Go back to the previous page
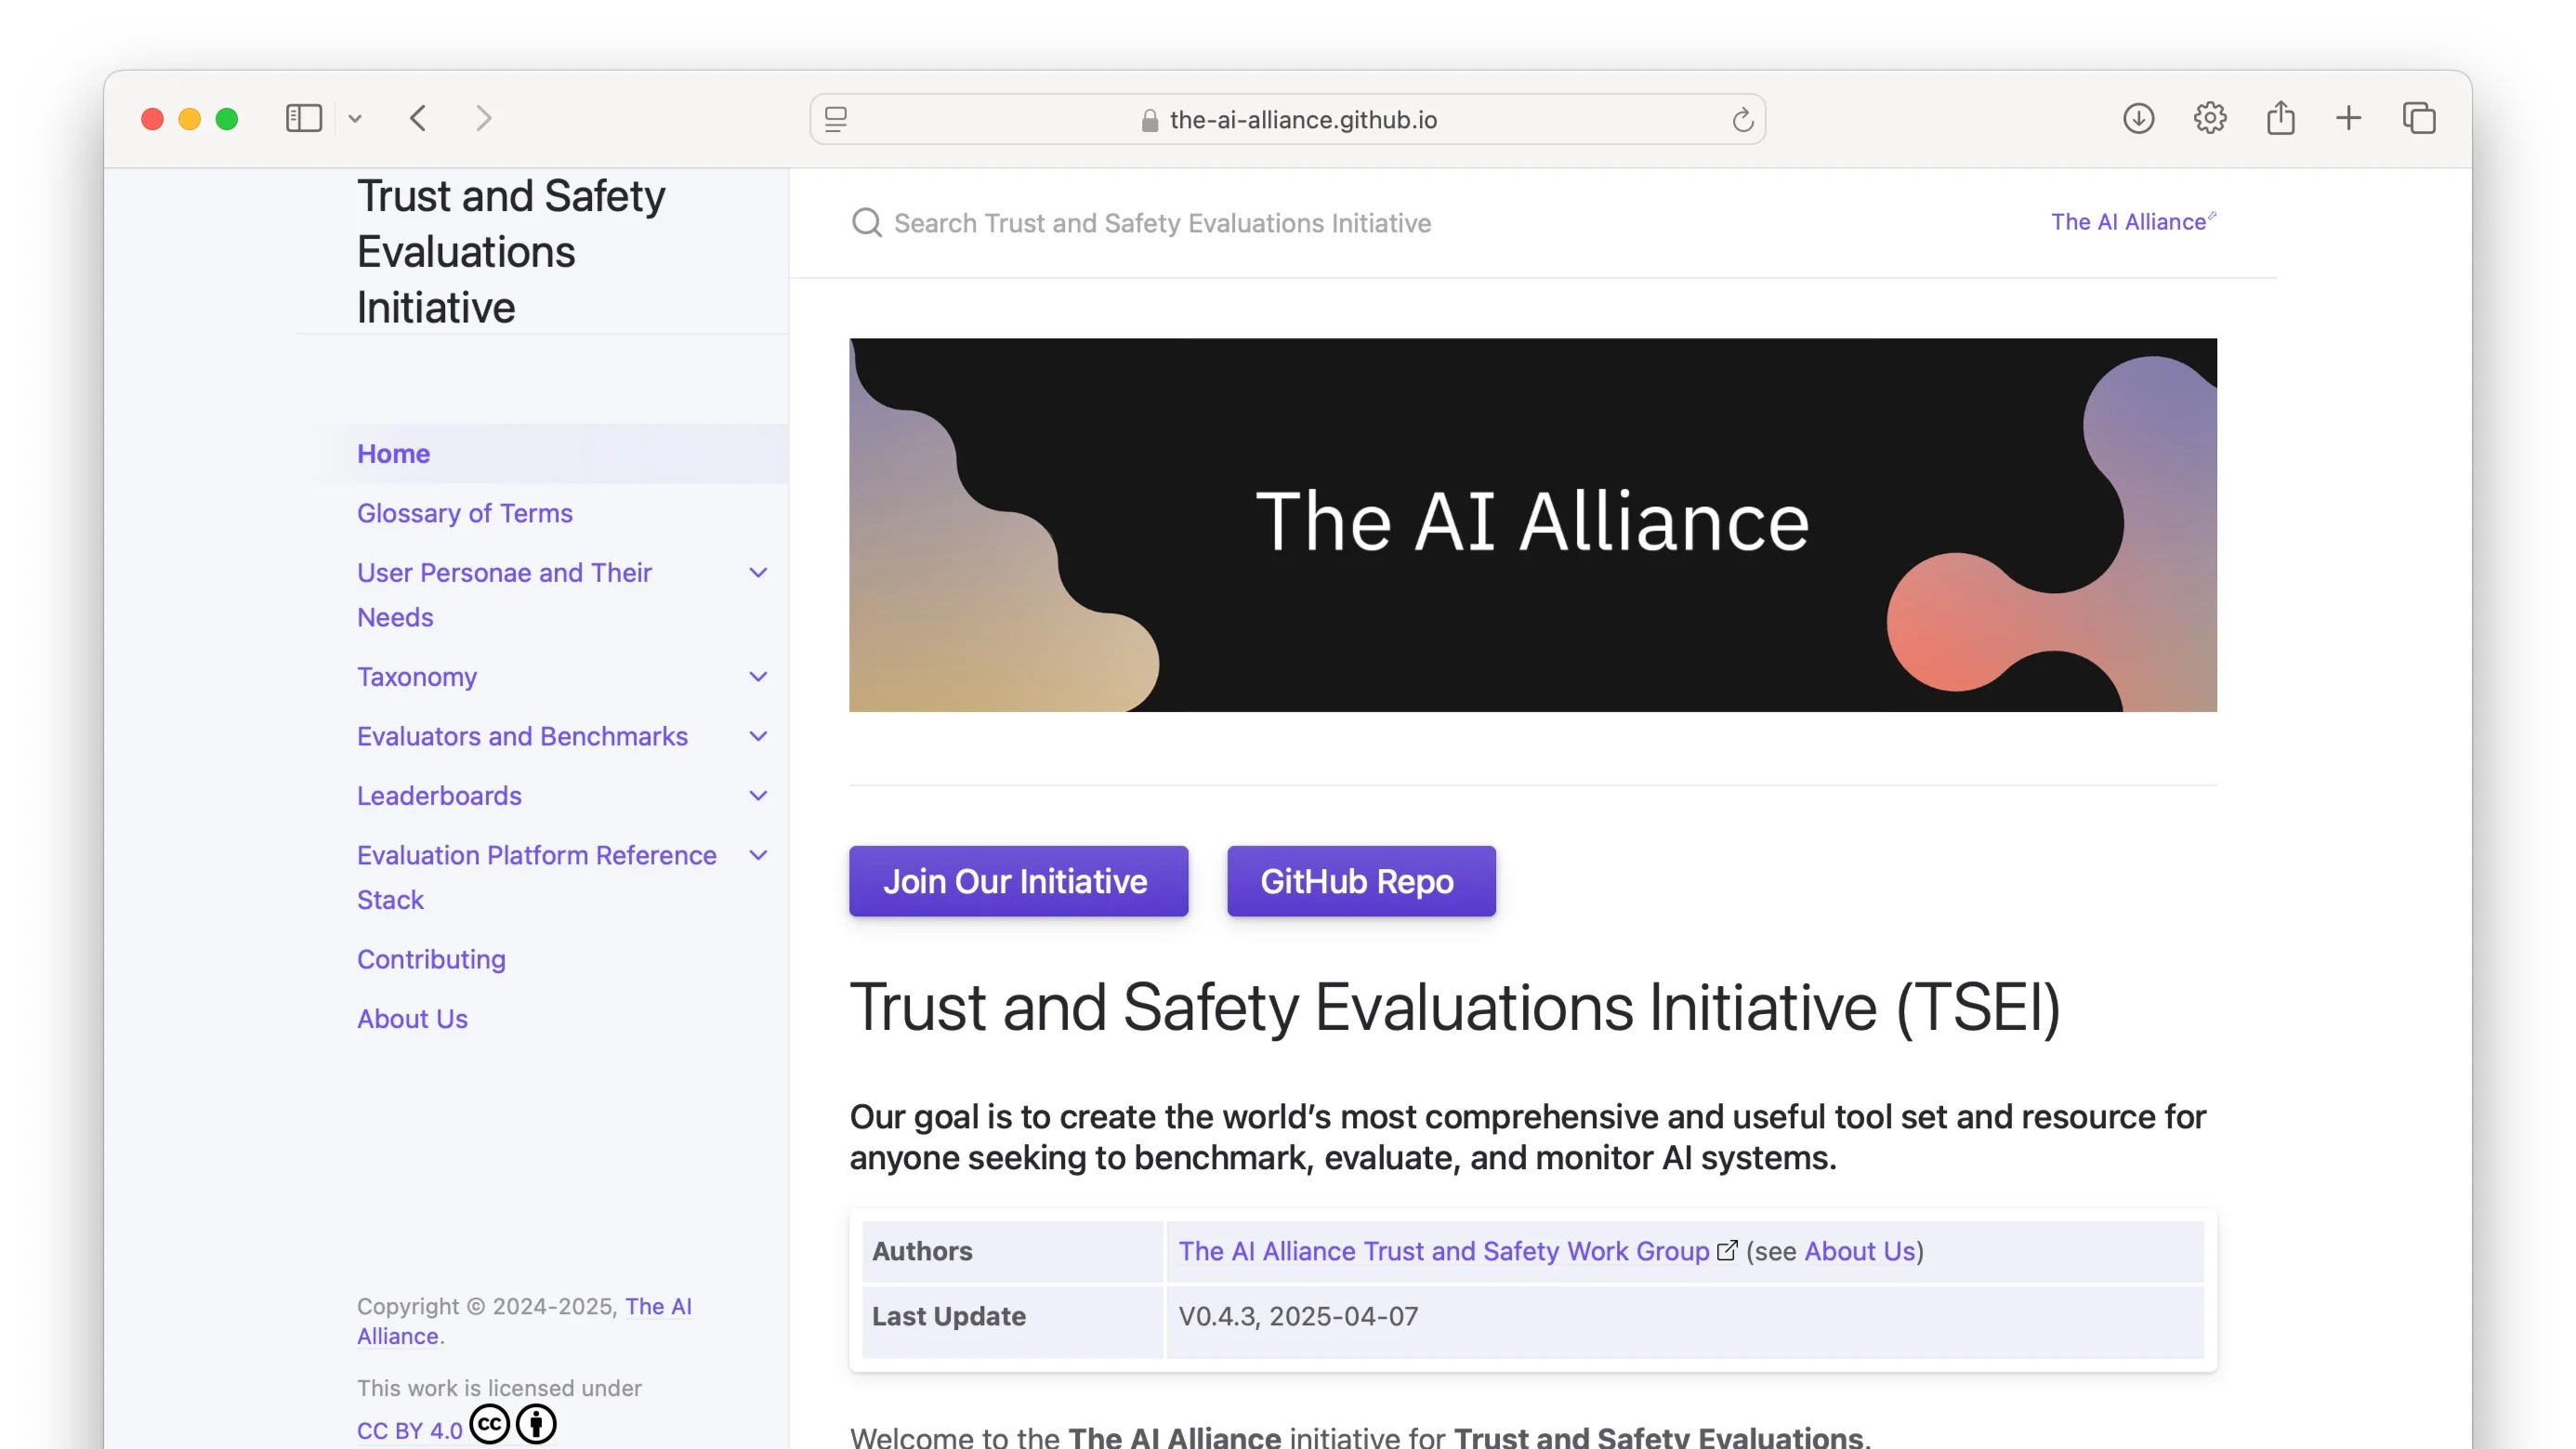The image size is (2576, 1449). tap(418, 119)
